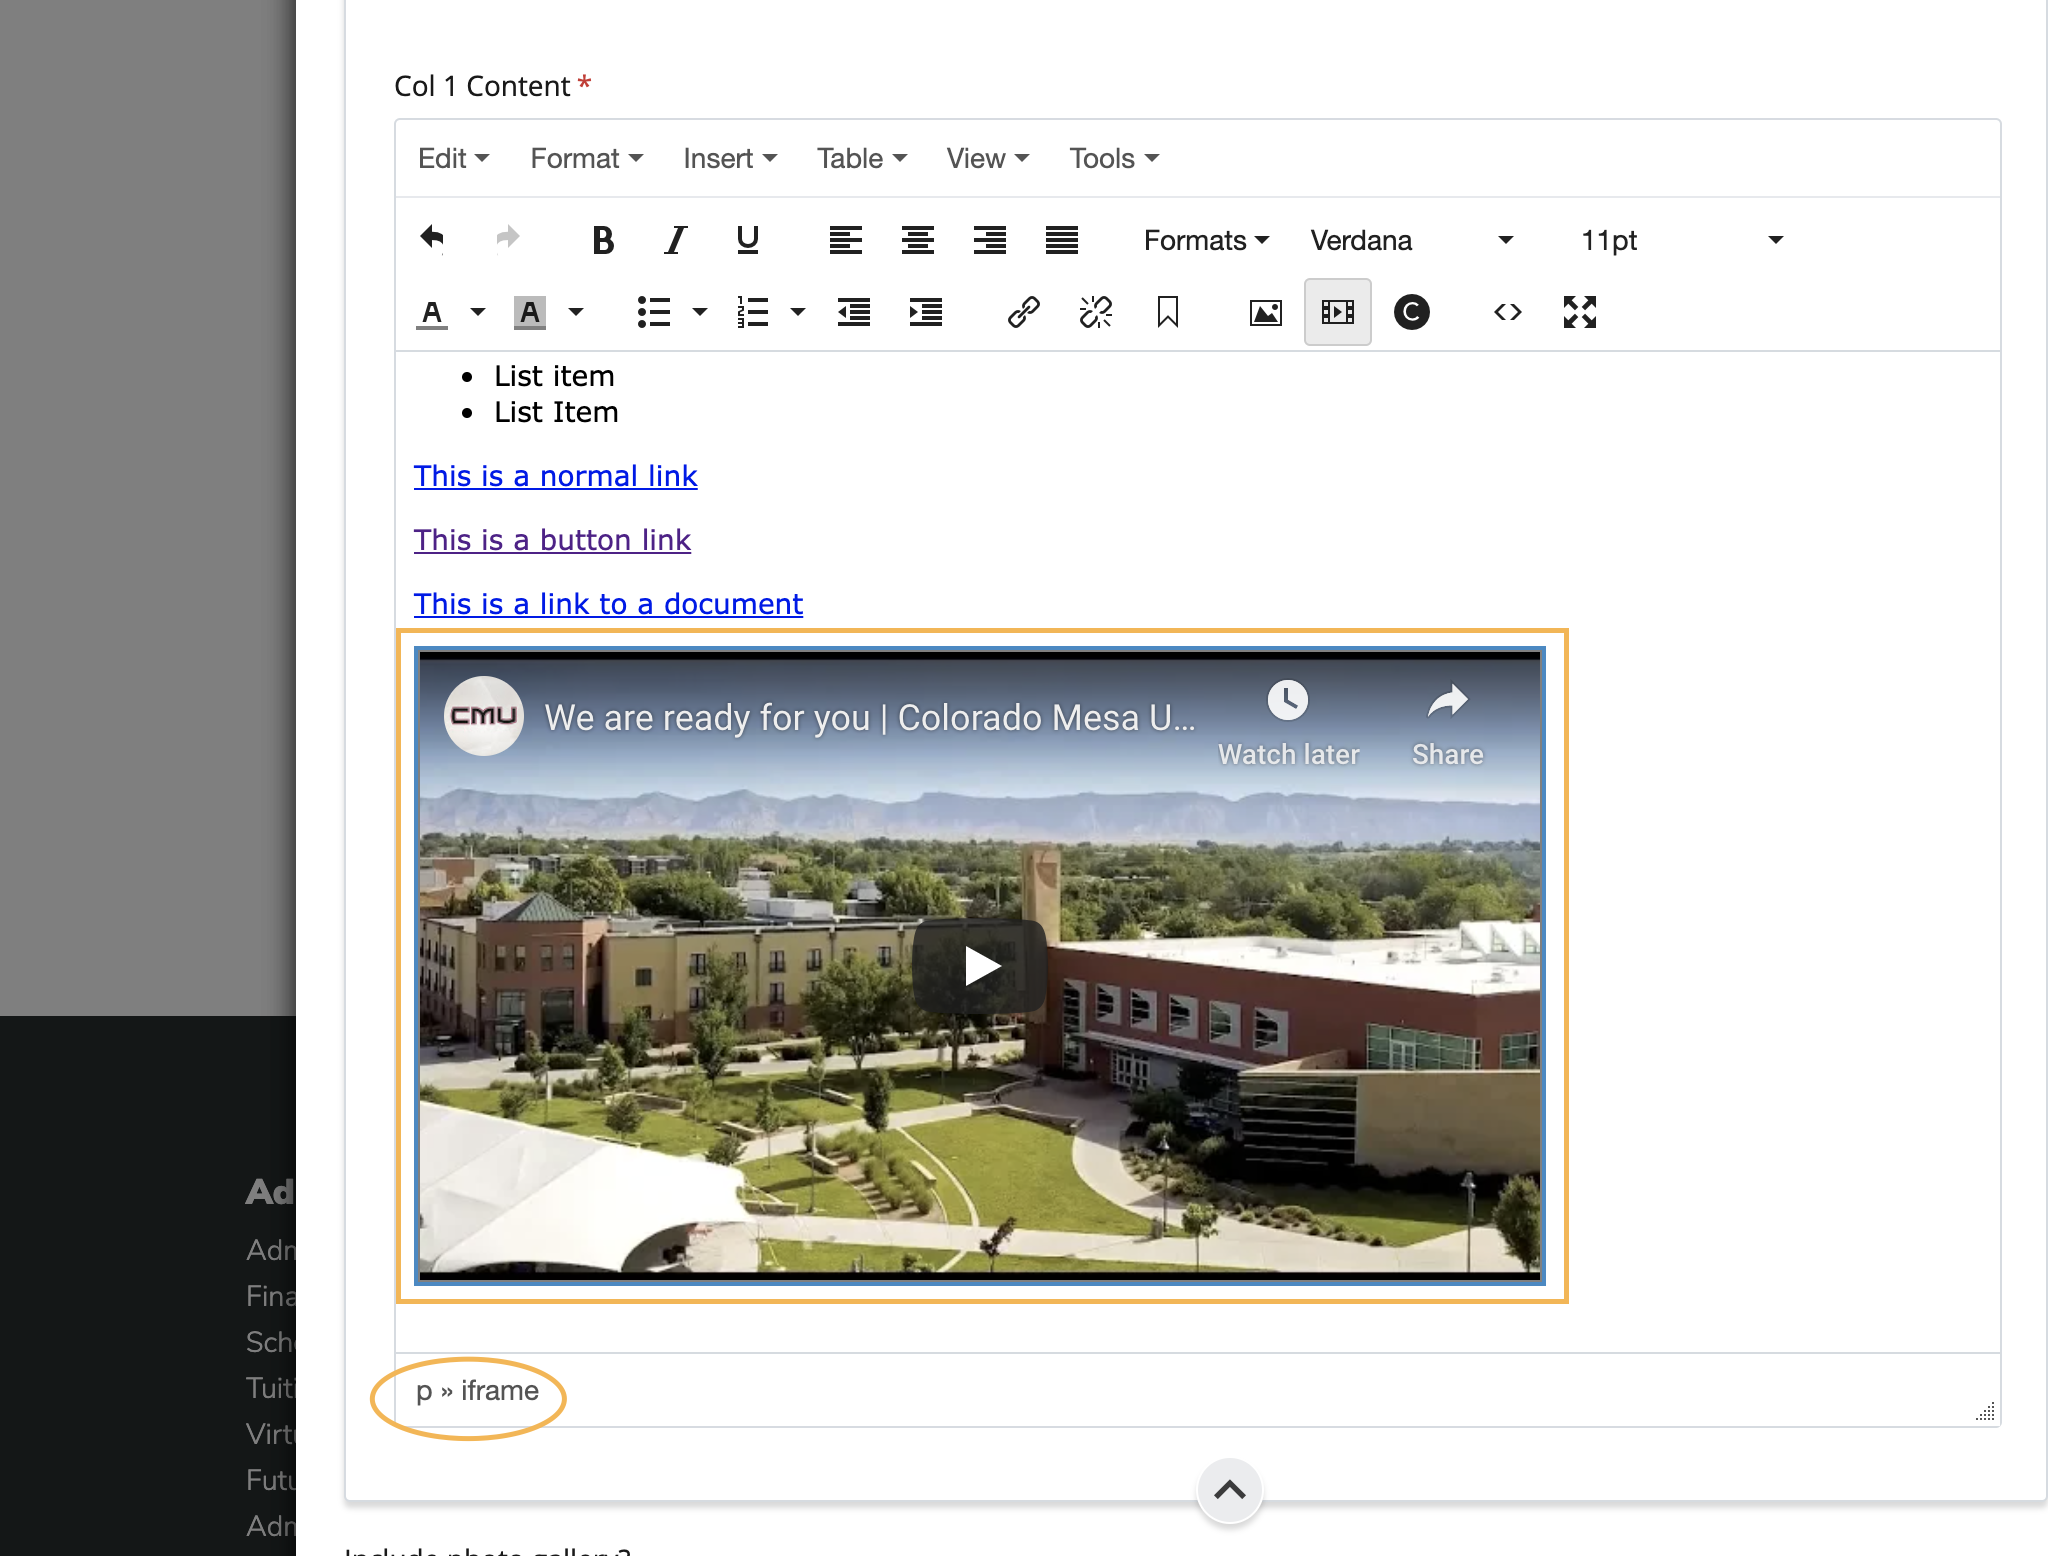The height and width of the screenshot is (1556, 2048).
Task: Toggle italic text formatting
Action: 676,240
